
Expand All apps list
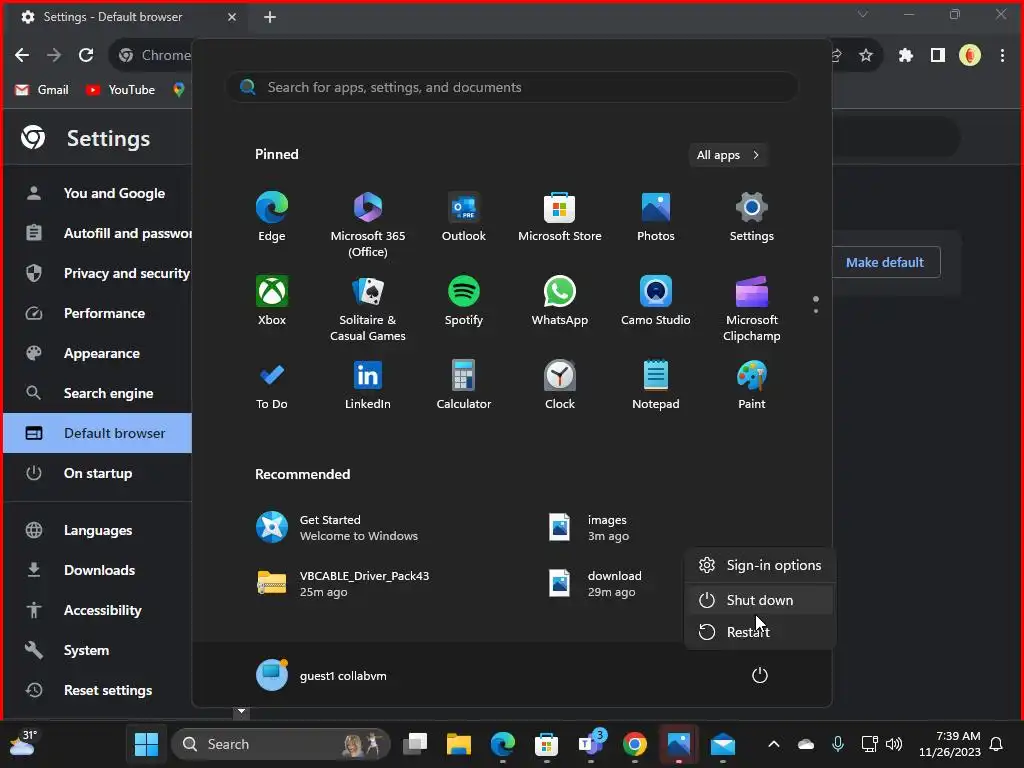click(x=728, y=155)
